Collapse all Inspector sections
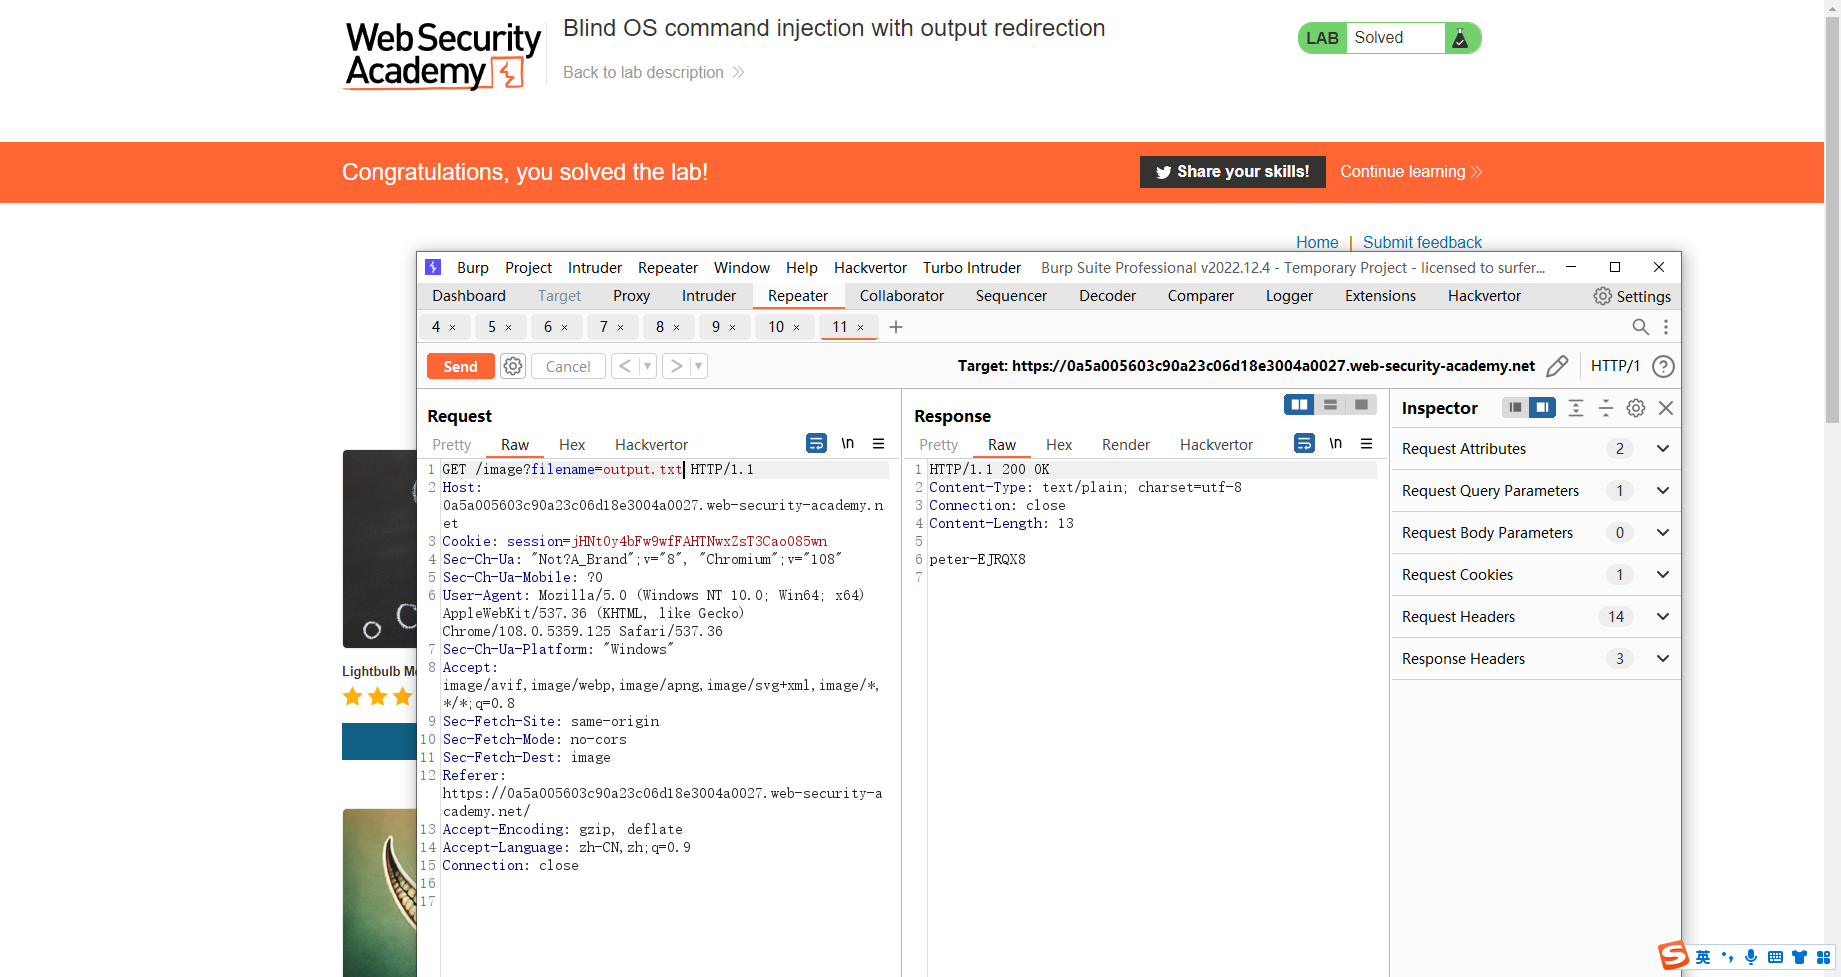Viewport: 1841px width, 977px height. [x=1606, y=407]
